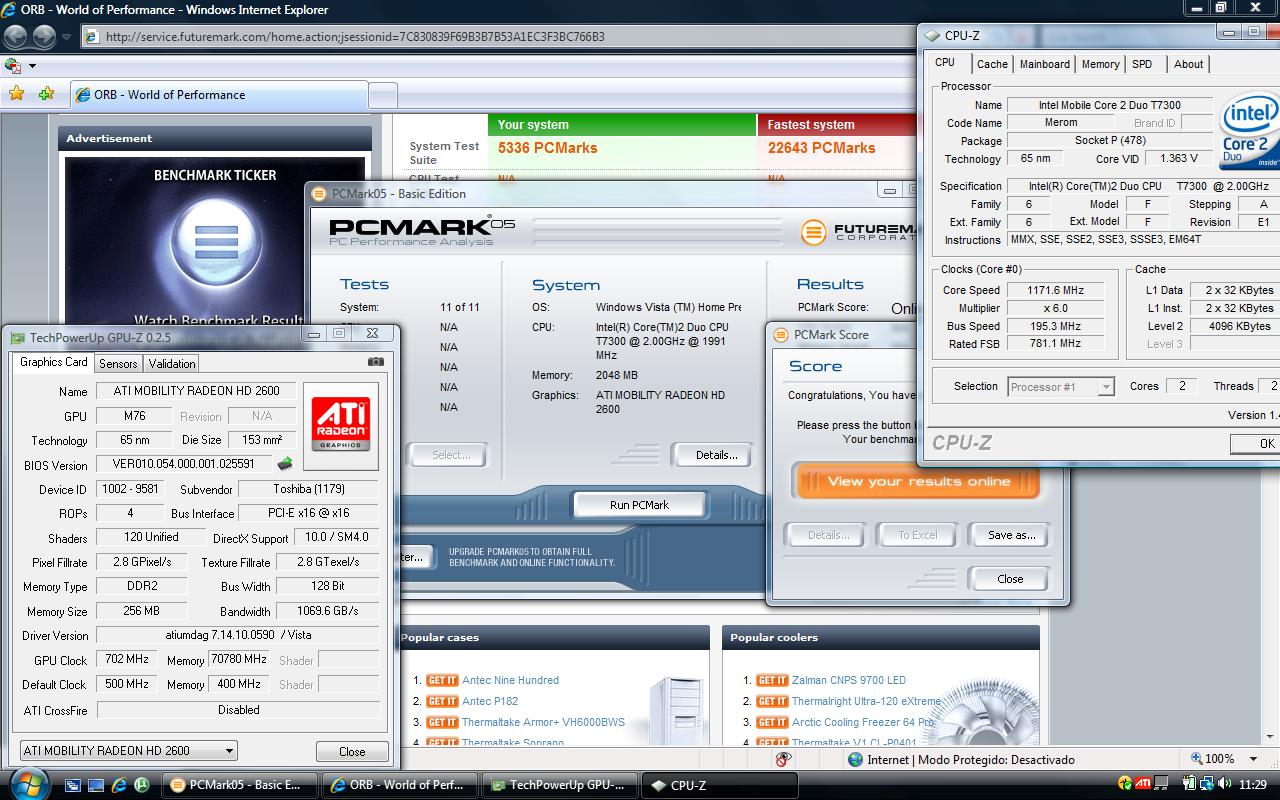Viewport: 1280px width, 800px height.
Task: Click the Futuremark logo icon in PCMark05
Action: tap(815, 232)
